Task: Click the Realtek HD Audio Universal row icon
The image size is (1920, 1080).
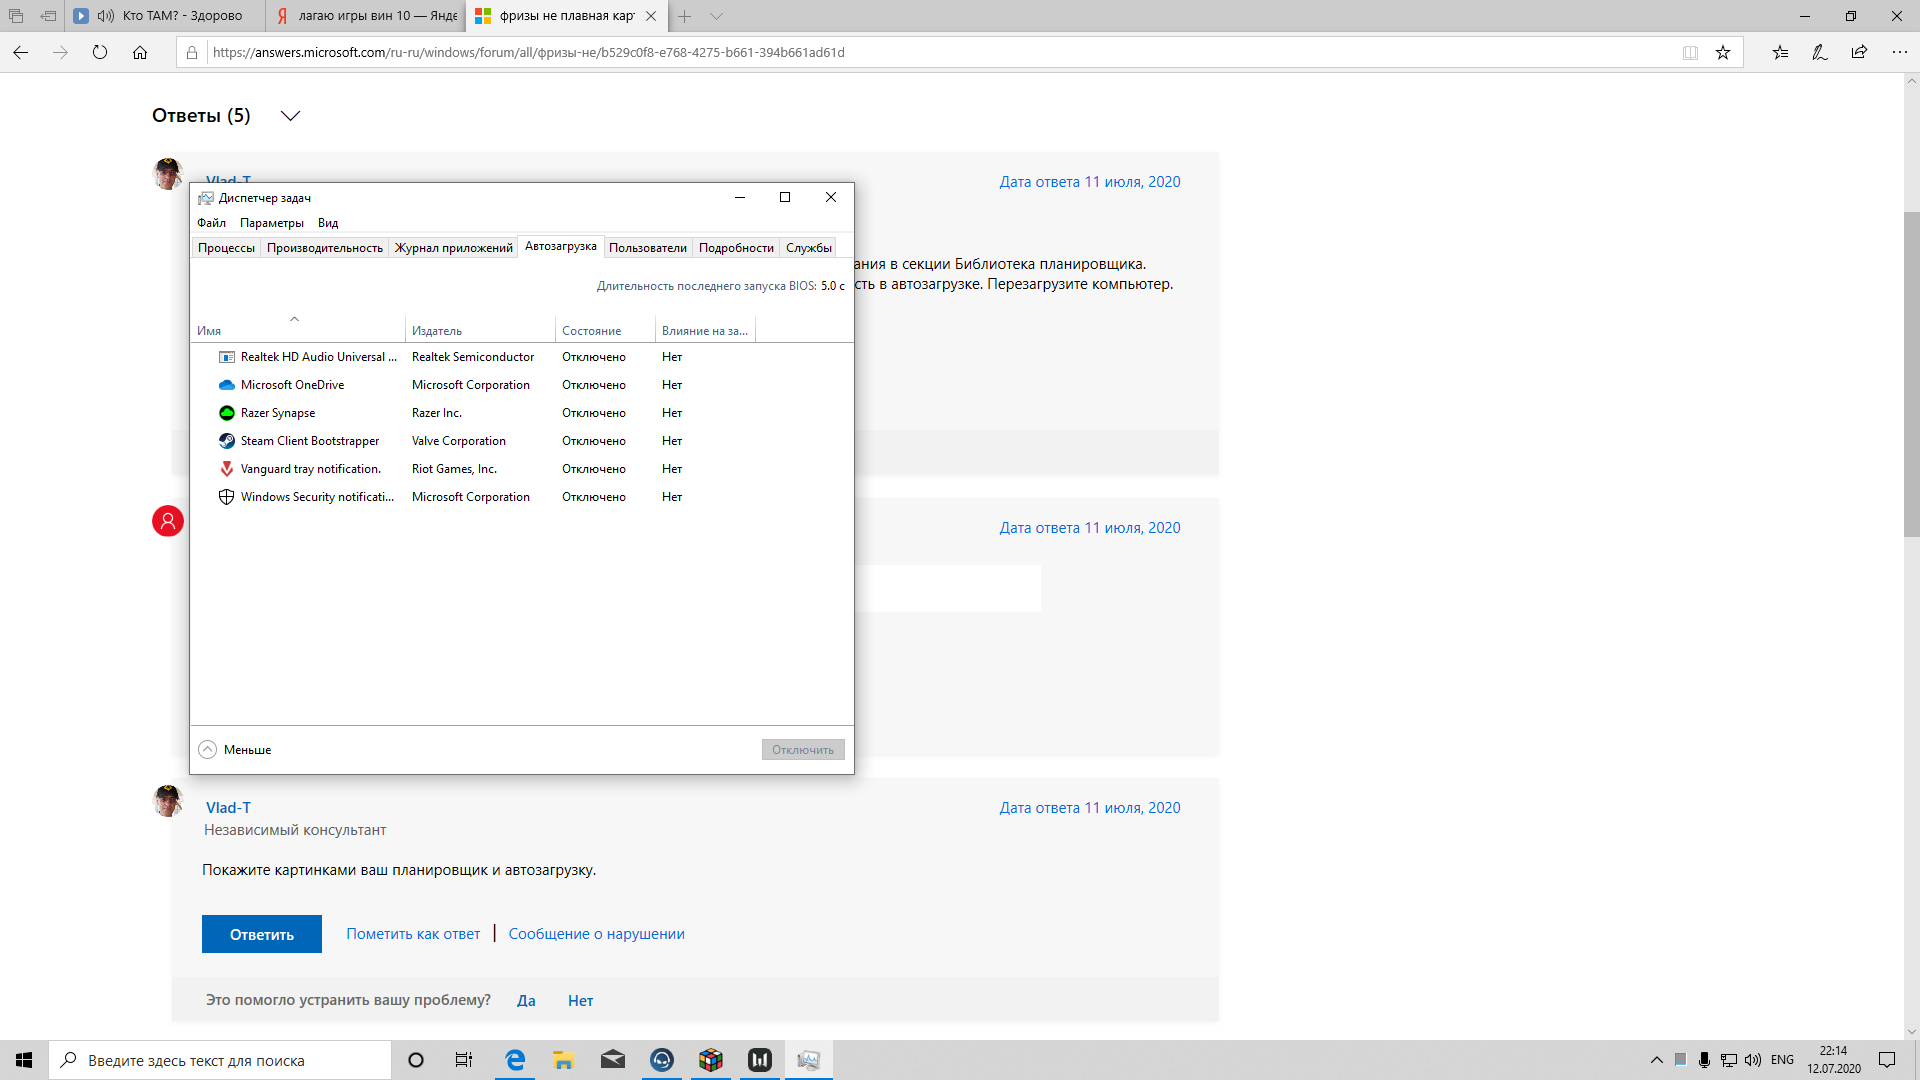Action: click(x=227, y=357)
